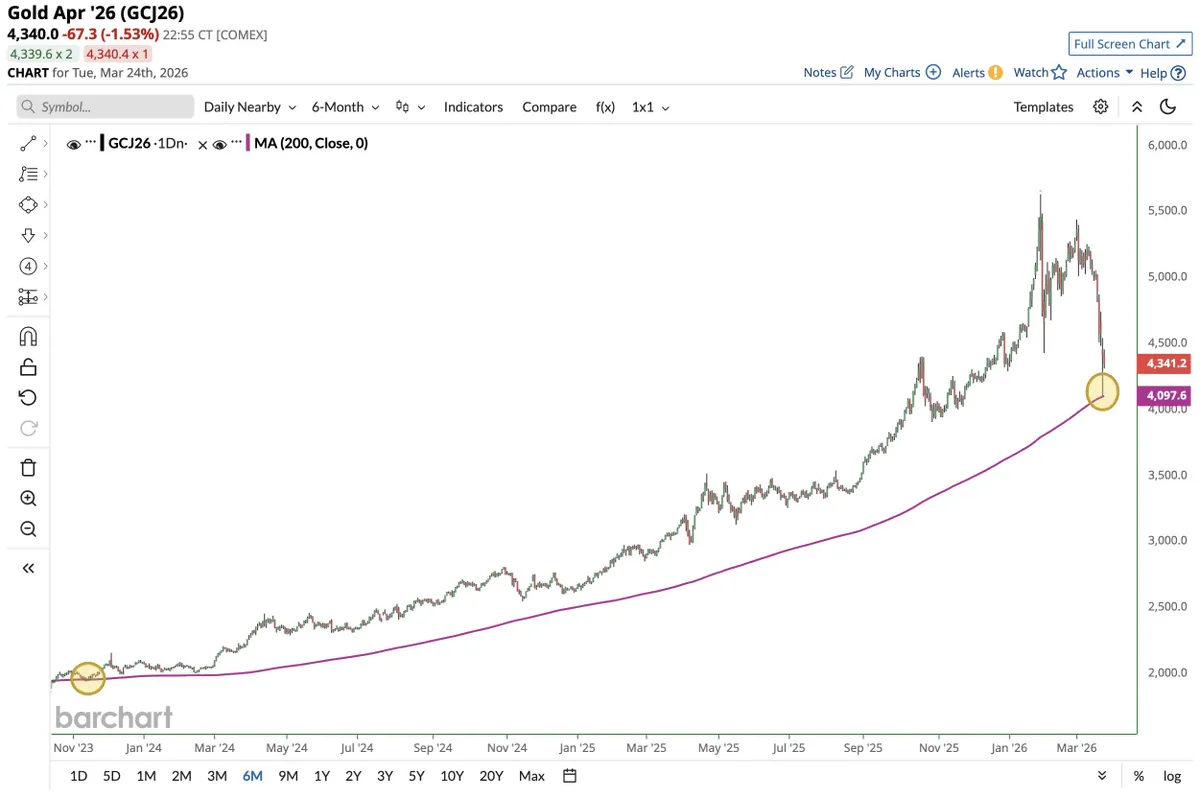The image size is (1200, 798).
Task: Expand the 6-Month period dropdown
Action: point(345,107)
